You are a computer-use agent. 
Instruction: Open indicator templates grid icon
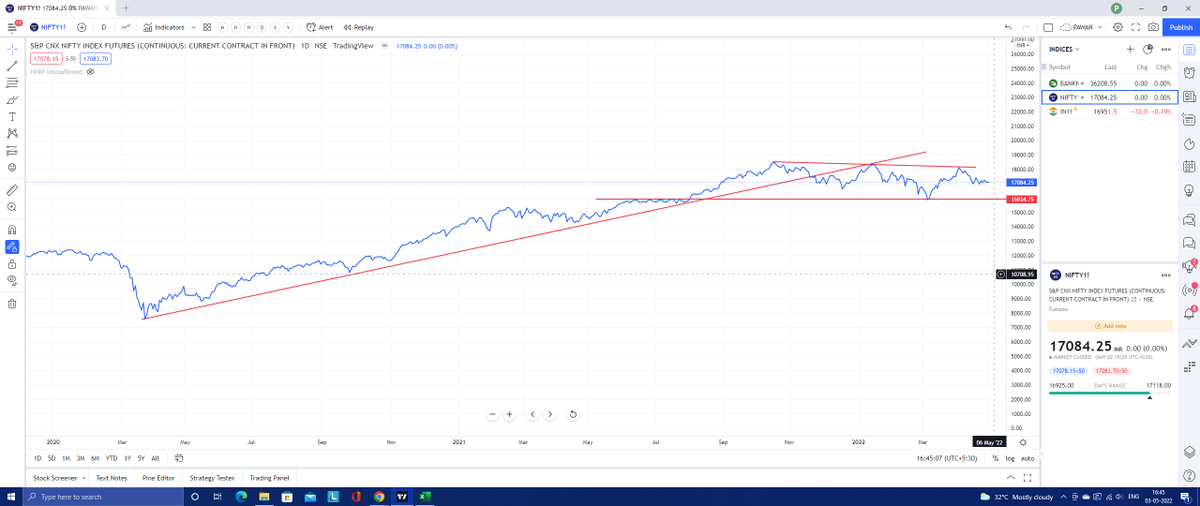207,27
